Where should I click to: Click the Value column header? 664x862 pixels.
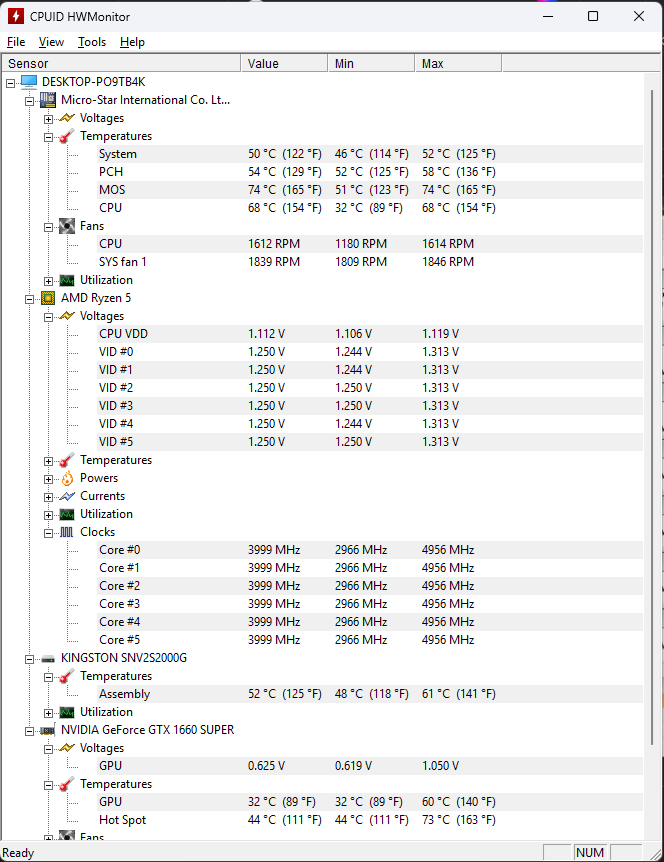click(284, 64)
